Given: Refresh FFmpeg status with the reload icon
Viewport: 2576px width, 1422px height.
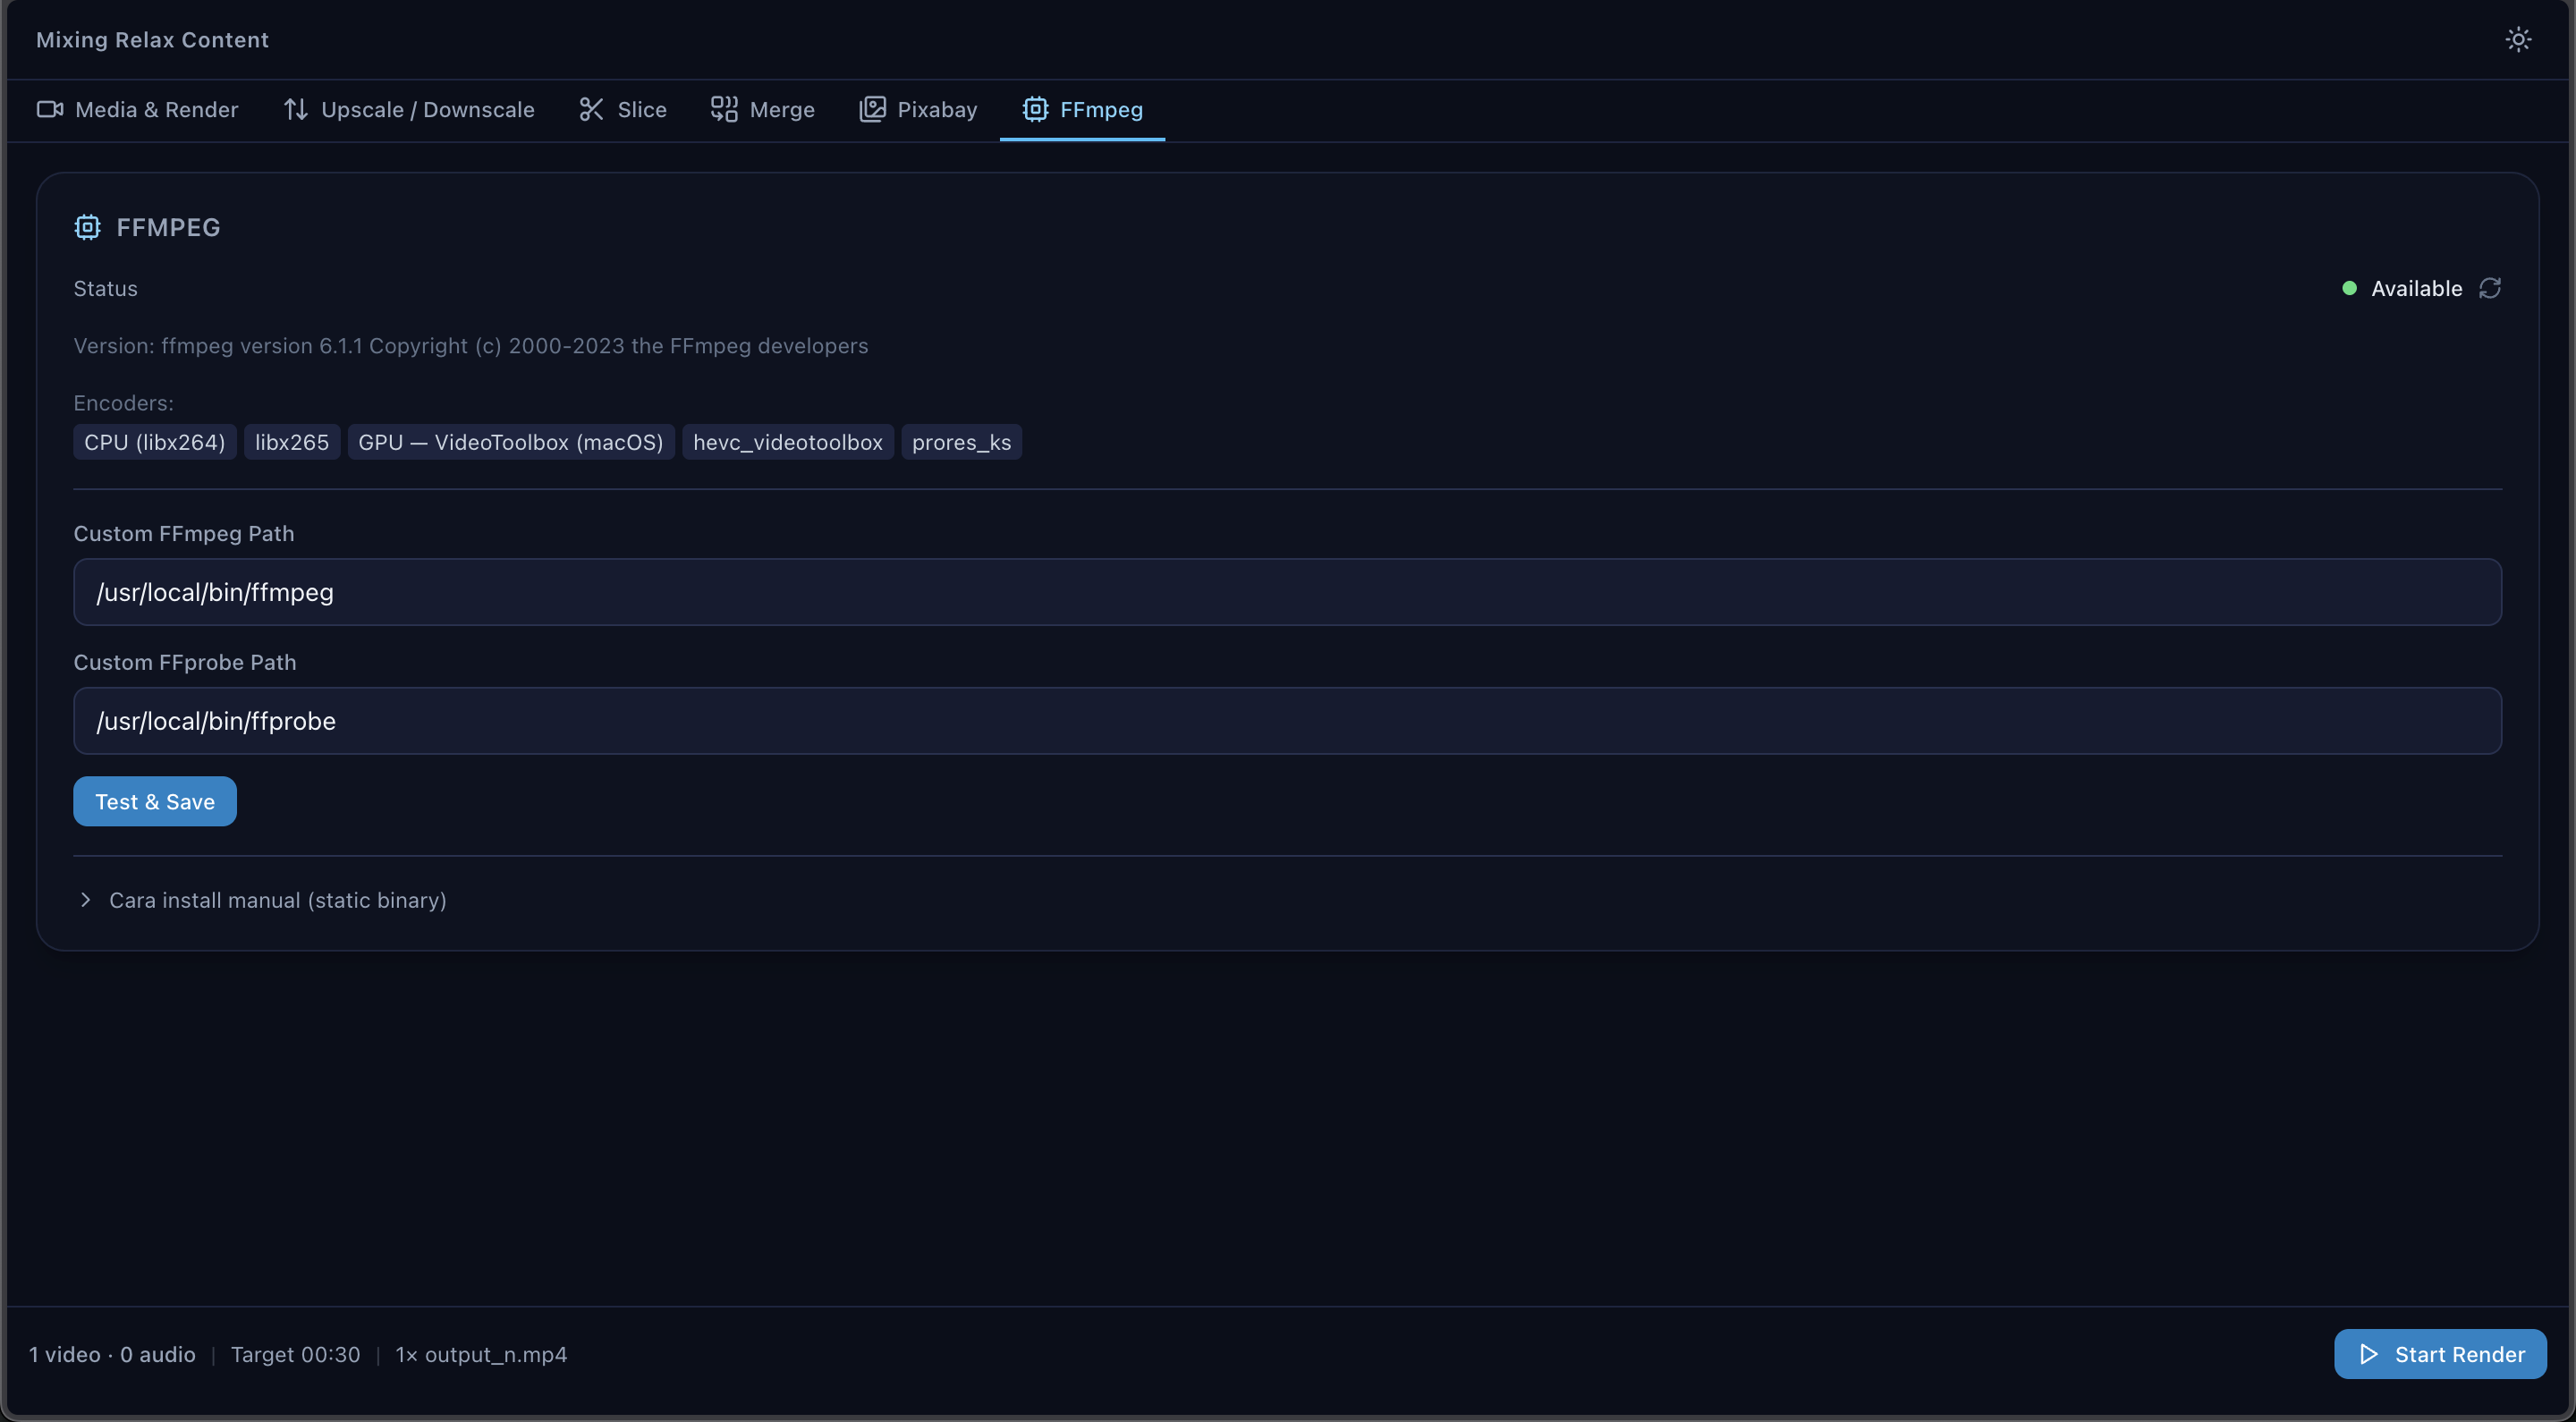Looking at the screenshot, I should pyautogui.click(x=2490, y=288).
